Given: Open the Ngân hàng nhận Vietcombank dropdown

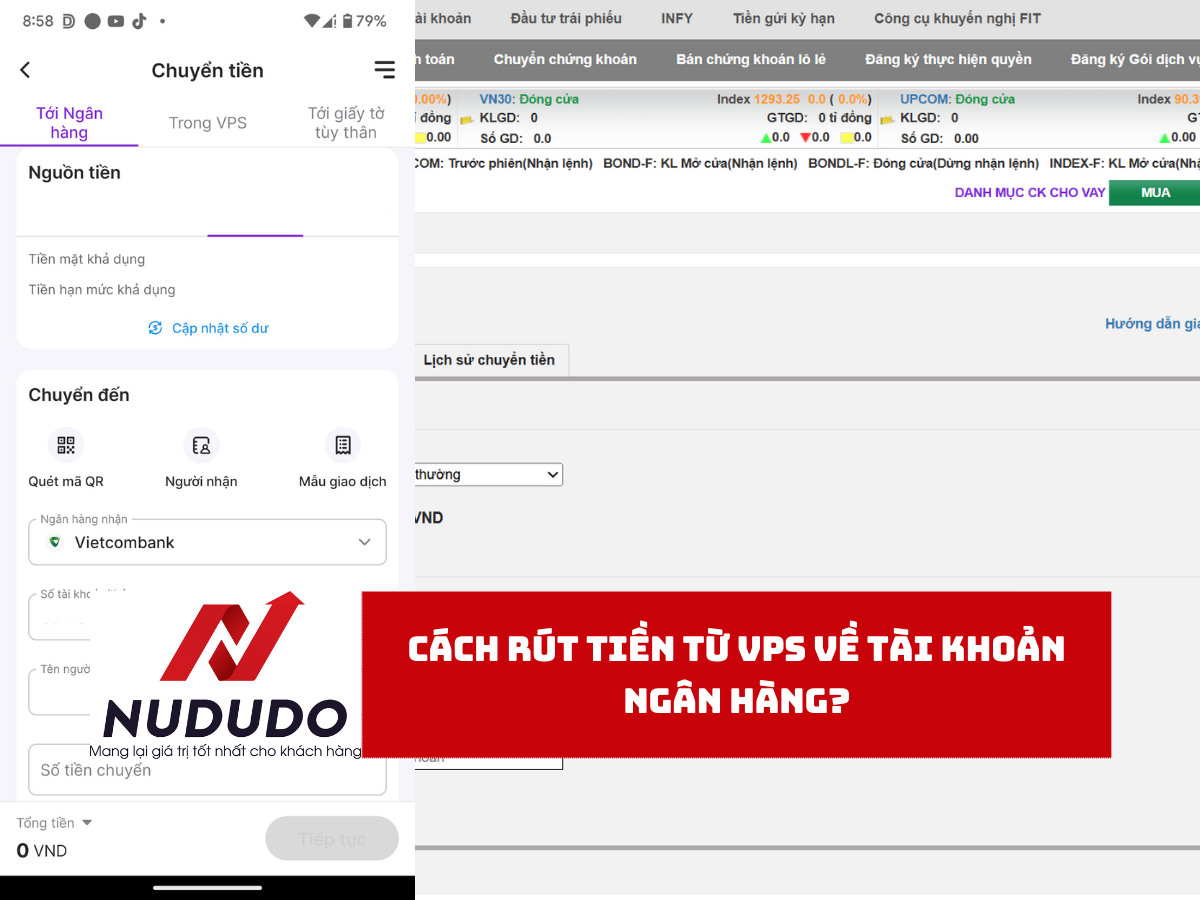Looking at the screenshot, I should coord(207,542).
